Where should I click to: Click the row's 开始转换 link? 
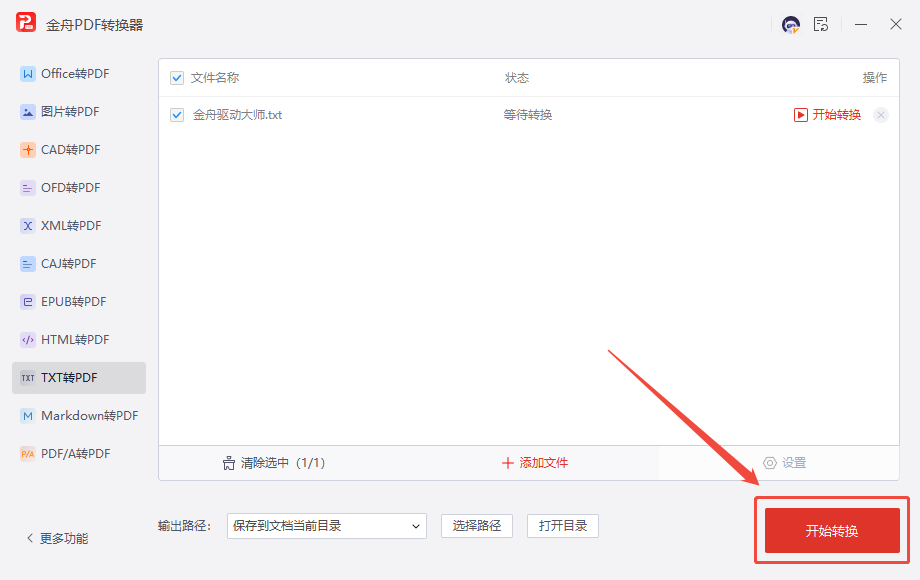tap(836, 115)
